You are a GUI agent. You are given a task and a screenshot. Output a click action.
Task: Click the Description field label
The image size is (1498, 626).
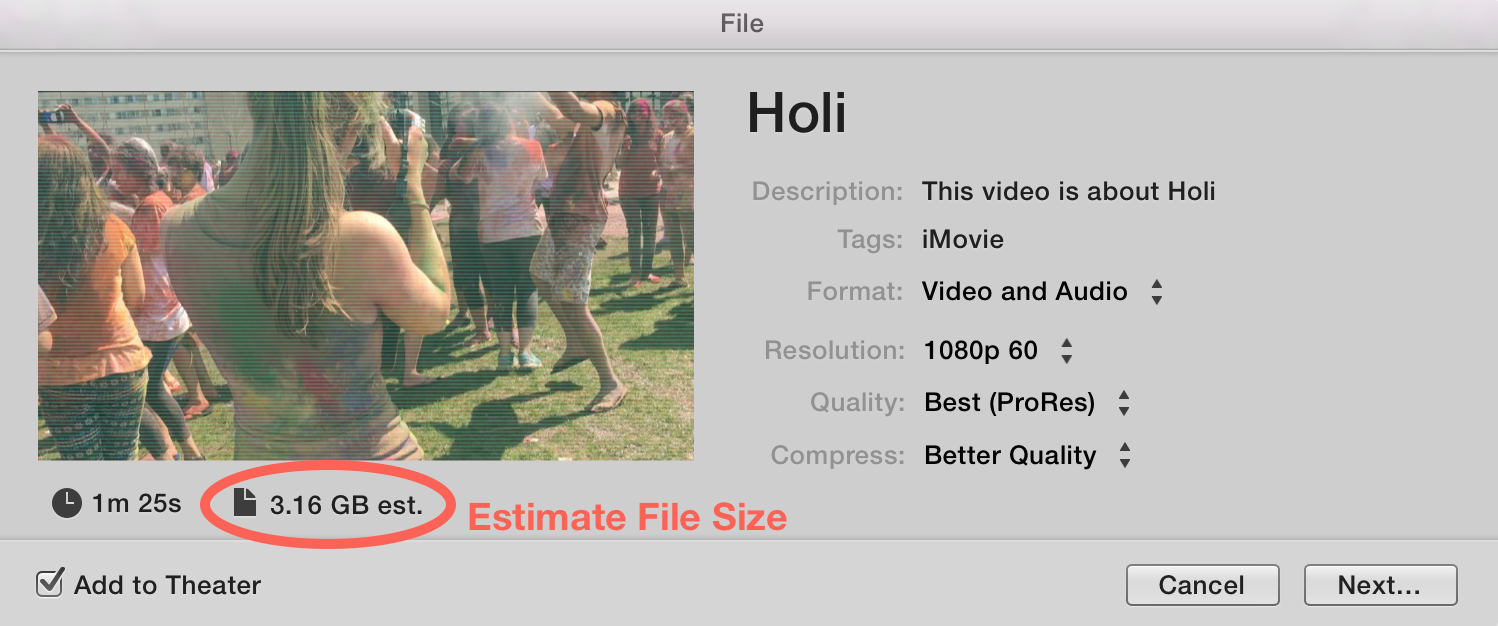827,191
